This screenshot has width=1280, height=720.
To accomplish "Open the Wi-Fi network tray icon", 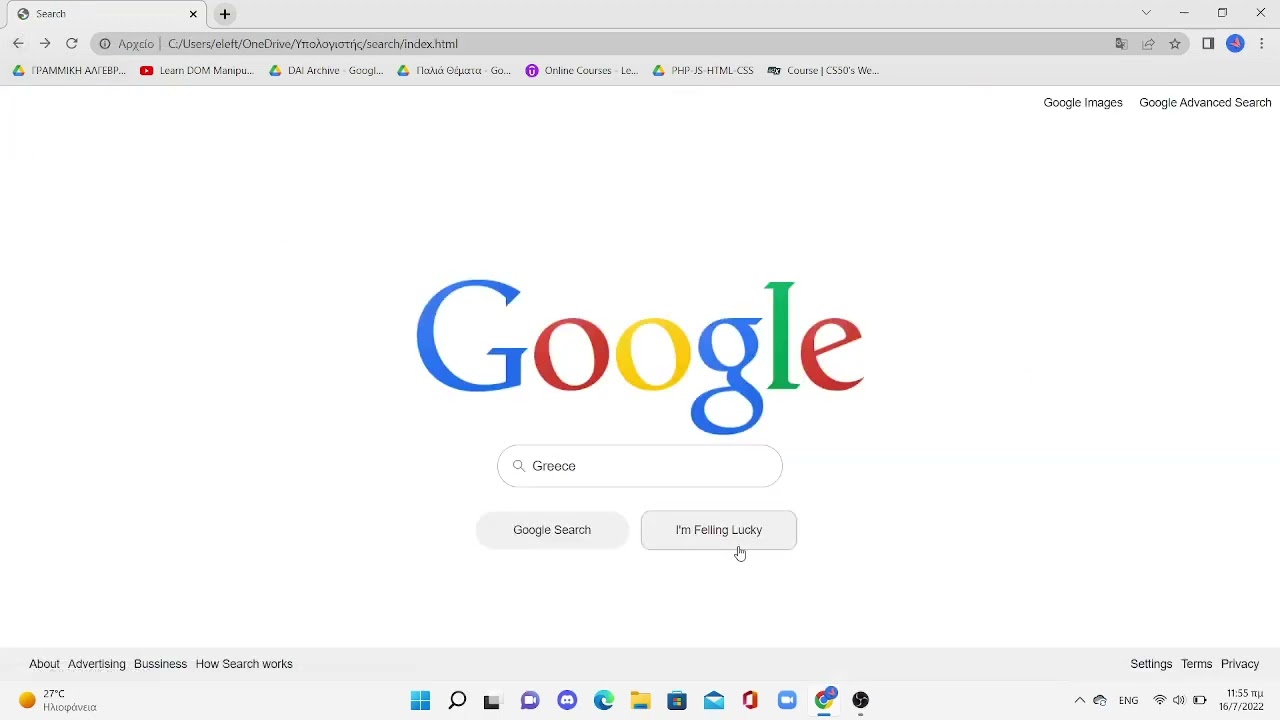I will pos(1160,700).
